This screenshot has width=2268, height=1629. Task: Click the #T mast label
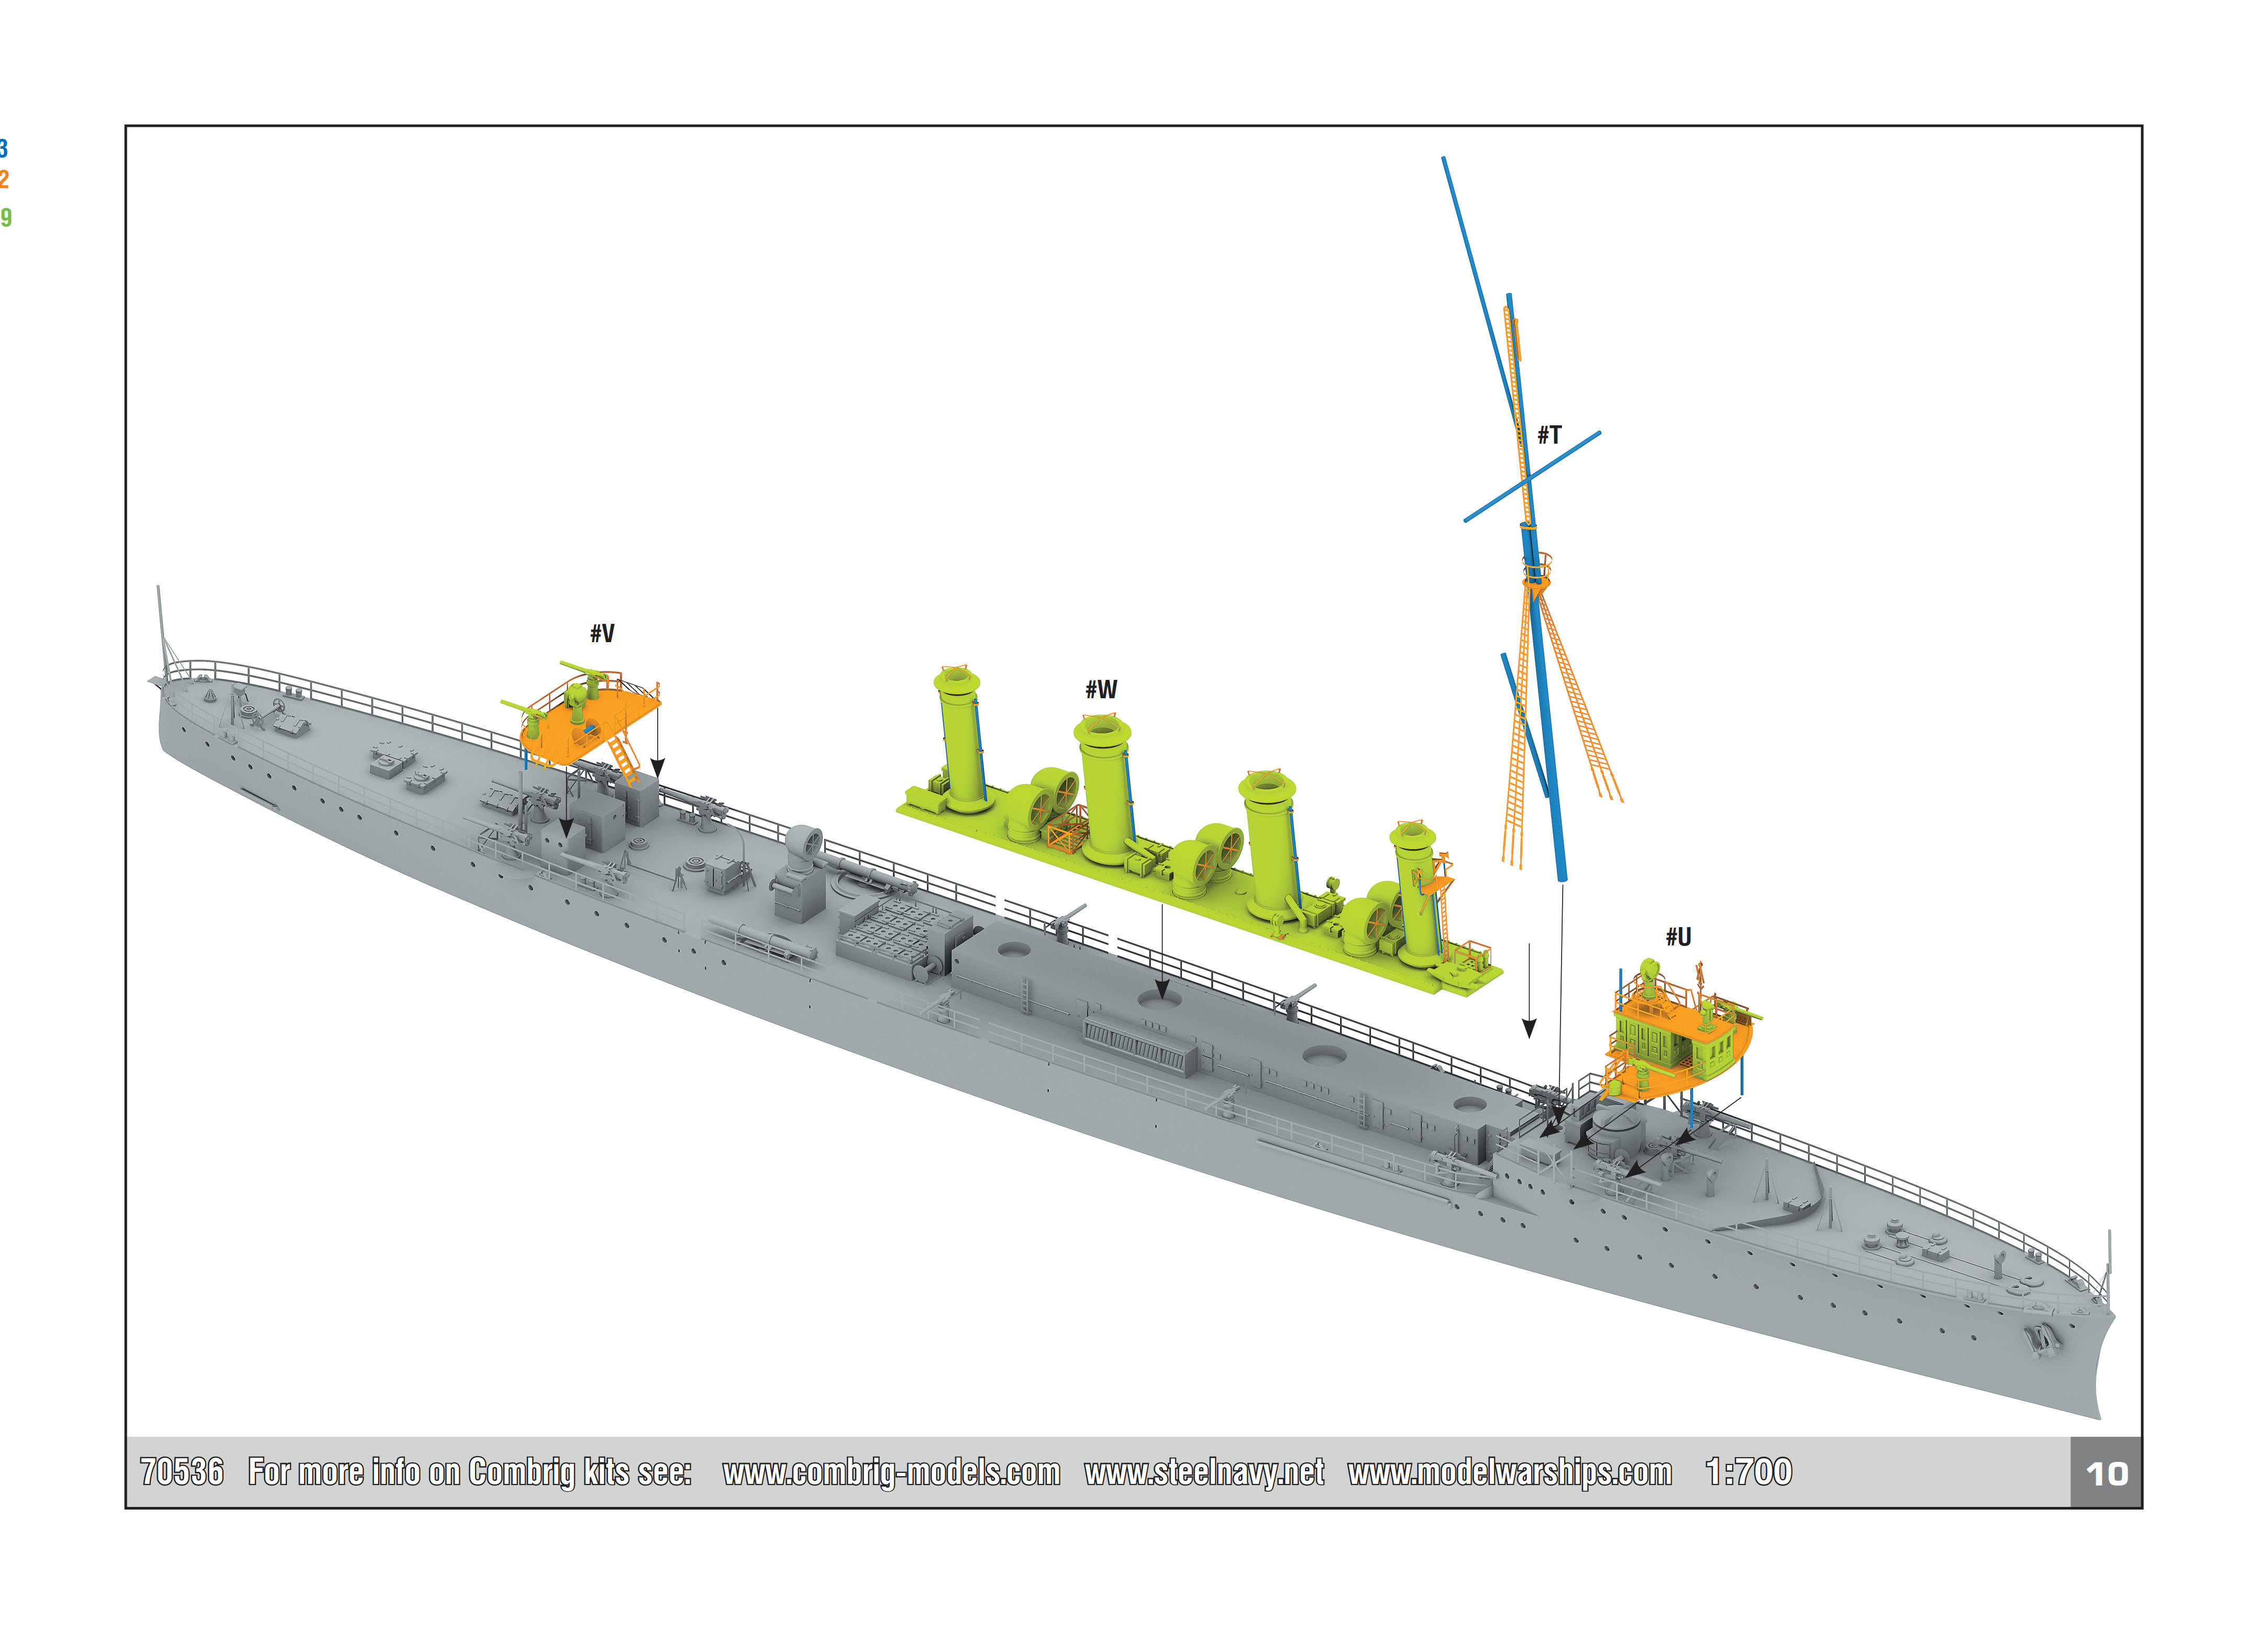1549,436
